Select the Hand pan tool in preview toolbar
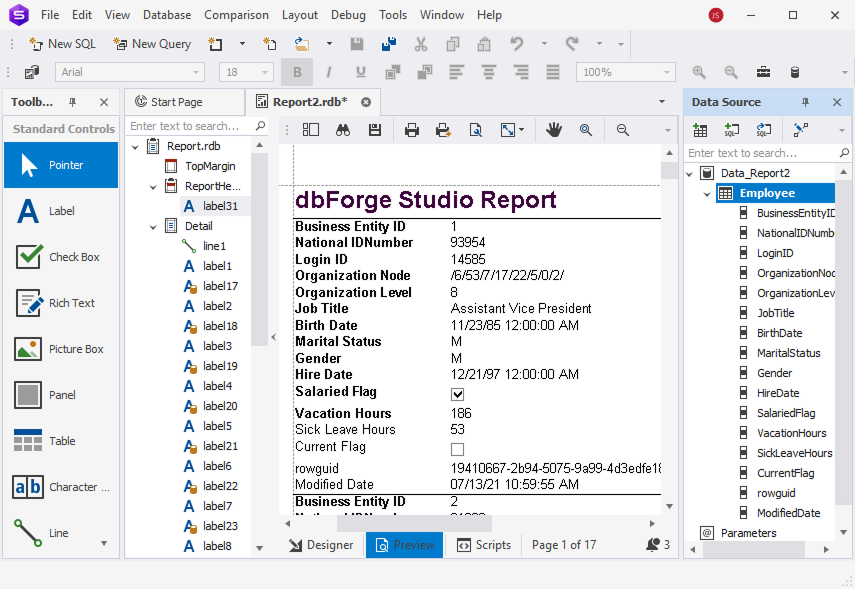This screenshot has height=589, width=855. (x=553, y=129)
